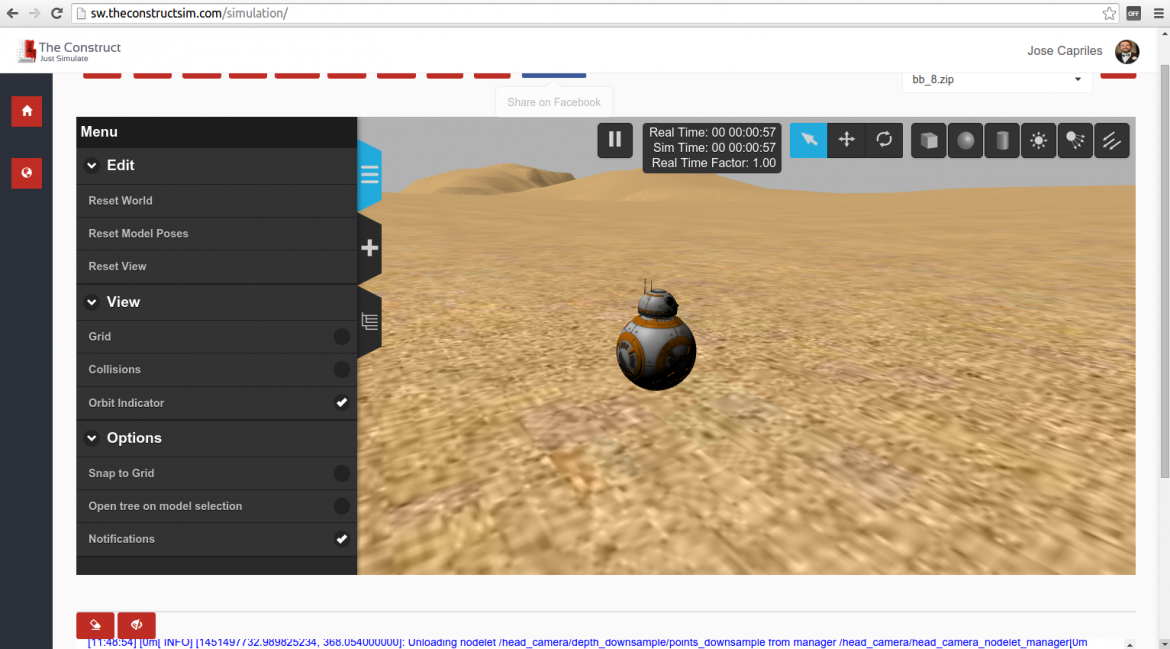Open the main menu side tab
This screenshot has height=649, width=1170.
click(x=369, y=175)
